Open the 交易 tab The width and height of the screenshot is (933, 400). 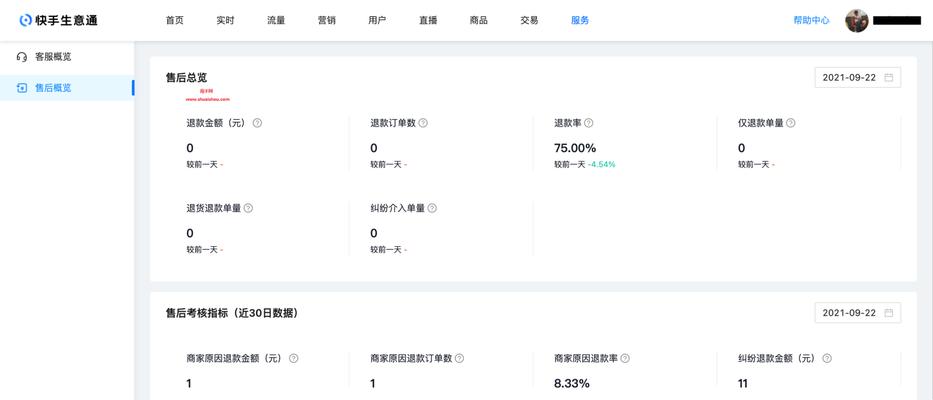coord(529,20)
